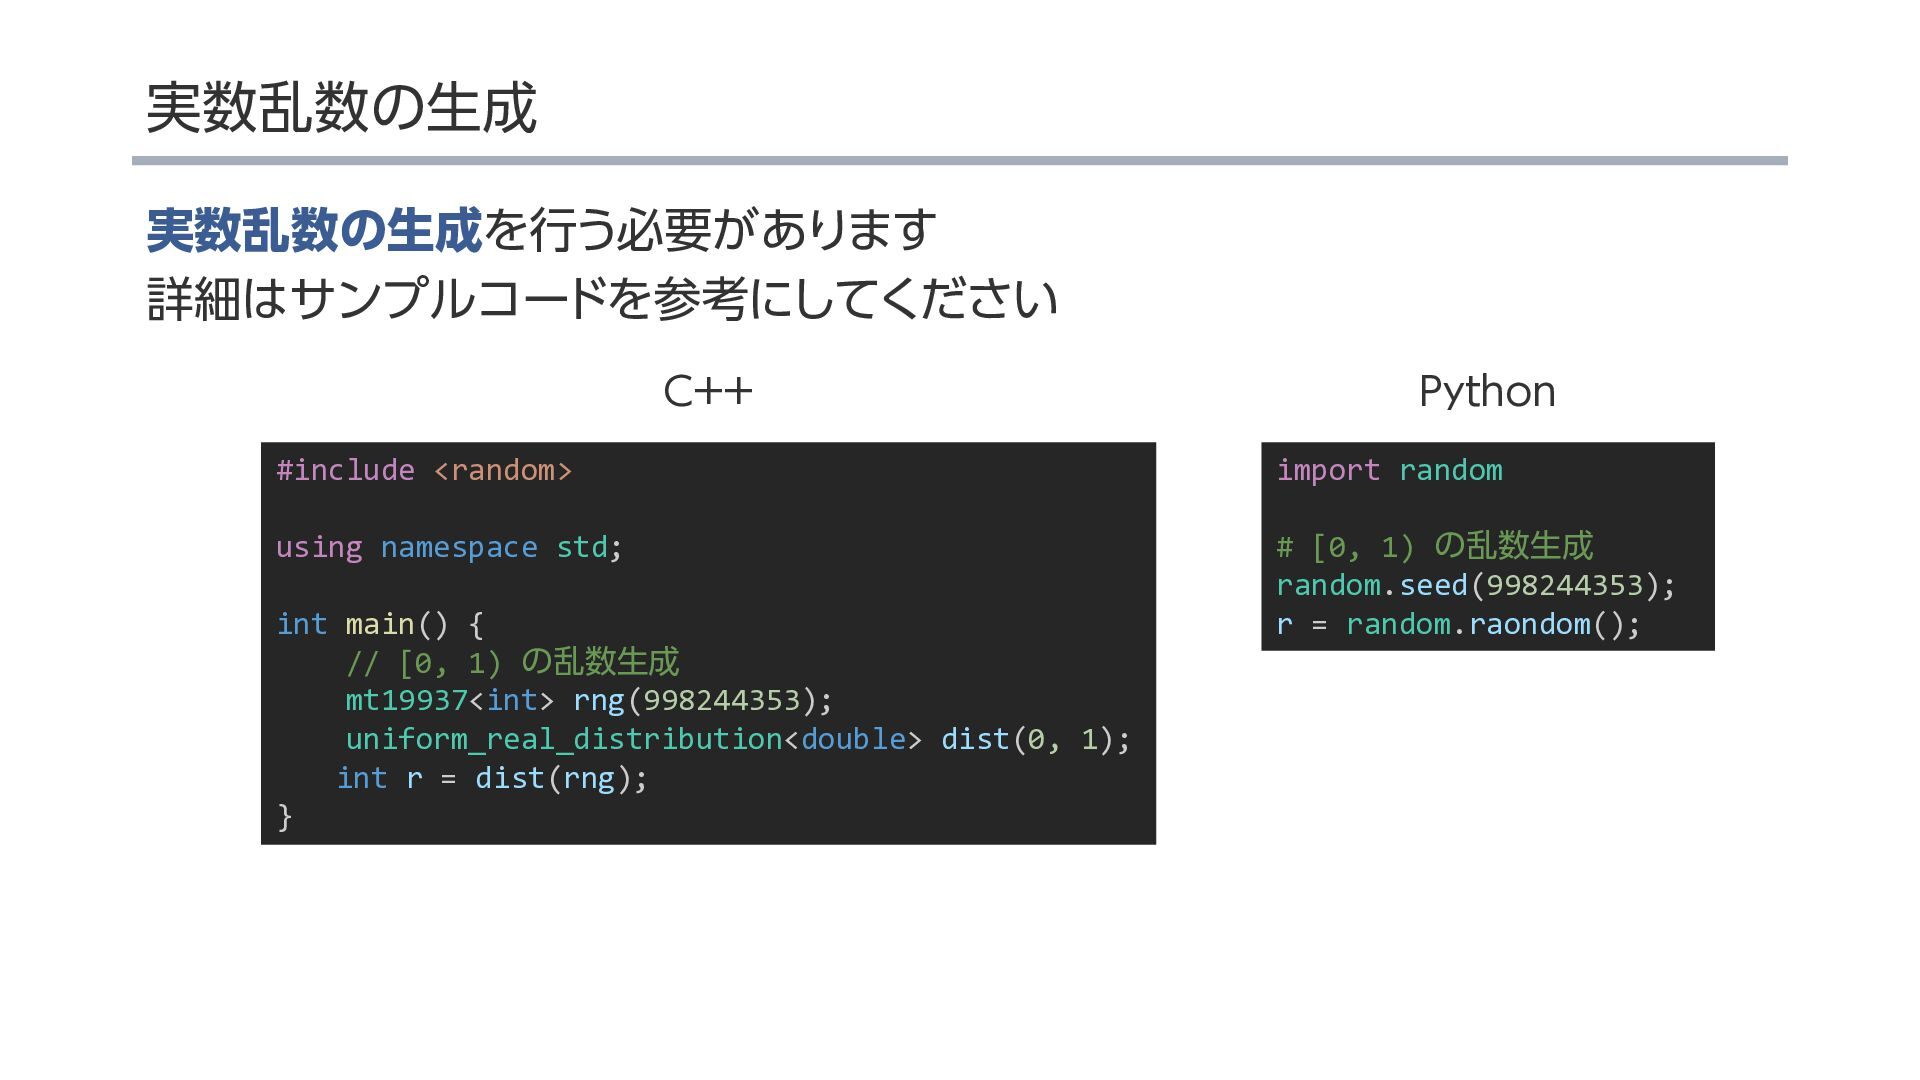Click the r = random.raondom() line
The height and width of the screenshot is (1080, 1920).
[x=1458, y=624]
